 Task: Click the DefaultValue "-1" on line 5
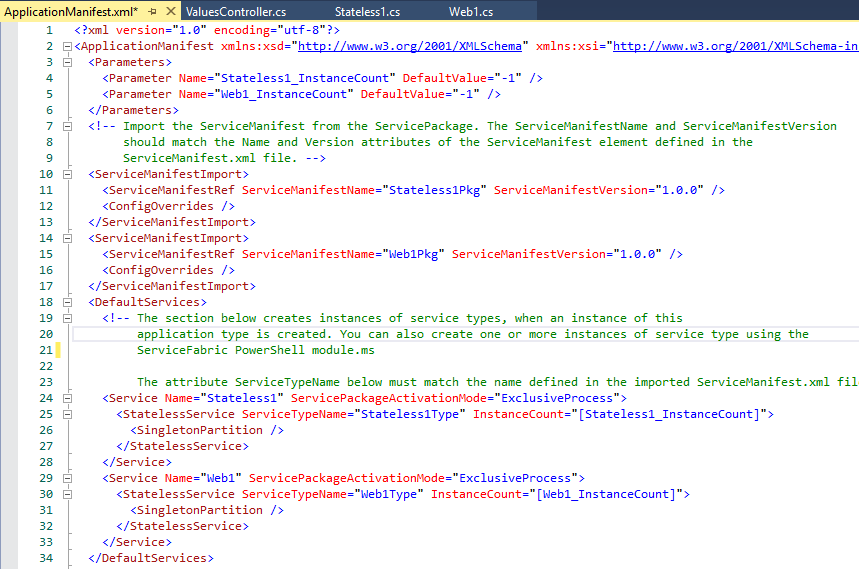(466, 94)
